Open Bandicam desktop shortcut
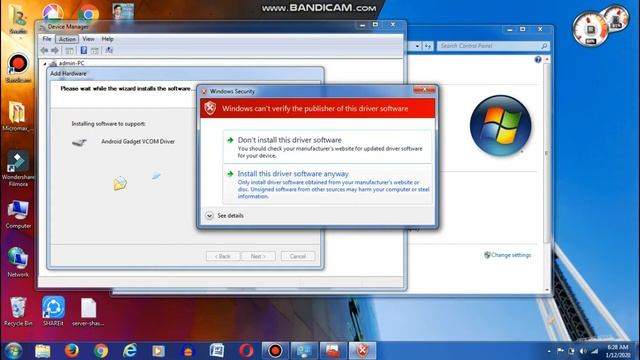Viewport: 640px width, 360px height. coord(18,67)
